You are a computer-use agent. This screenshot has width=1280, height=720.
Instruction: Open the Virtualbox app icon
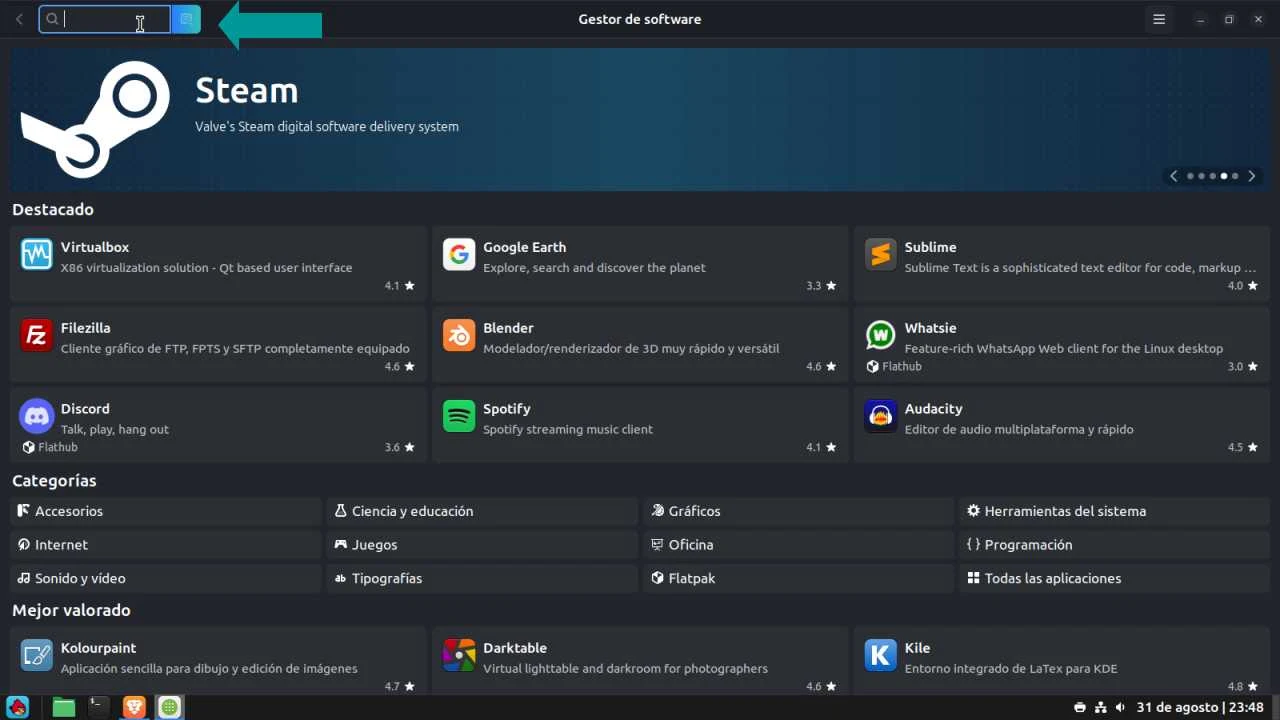pos(37,255)
